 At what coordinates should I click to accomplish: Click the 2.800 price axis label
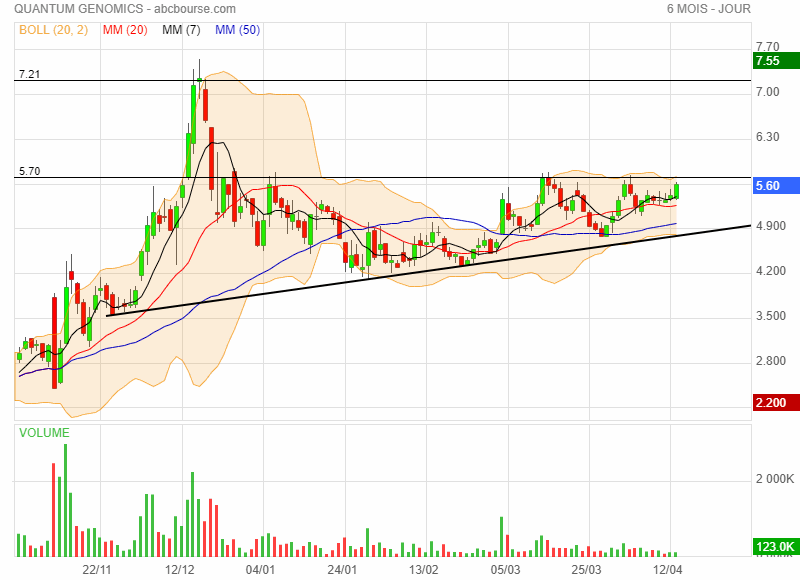pyautogui.click(x=771, y=361)
